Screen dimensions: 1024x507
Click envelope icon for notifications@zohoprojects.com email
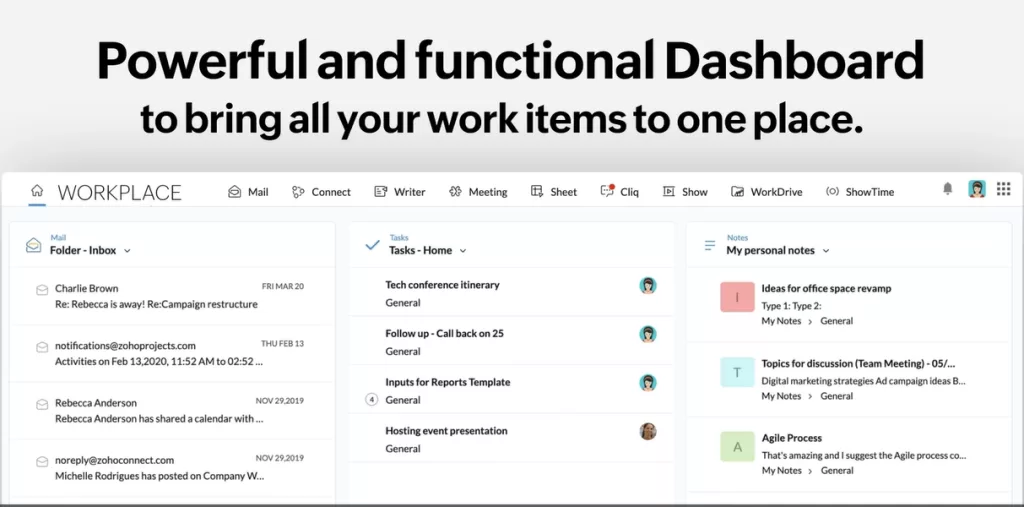[42, 347]
